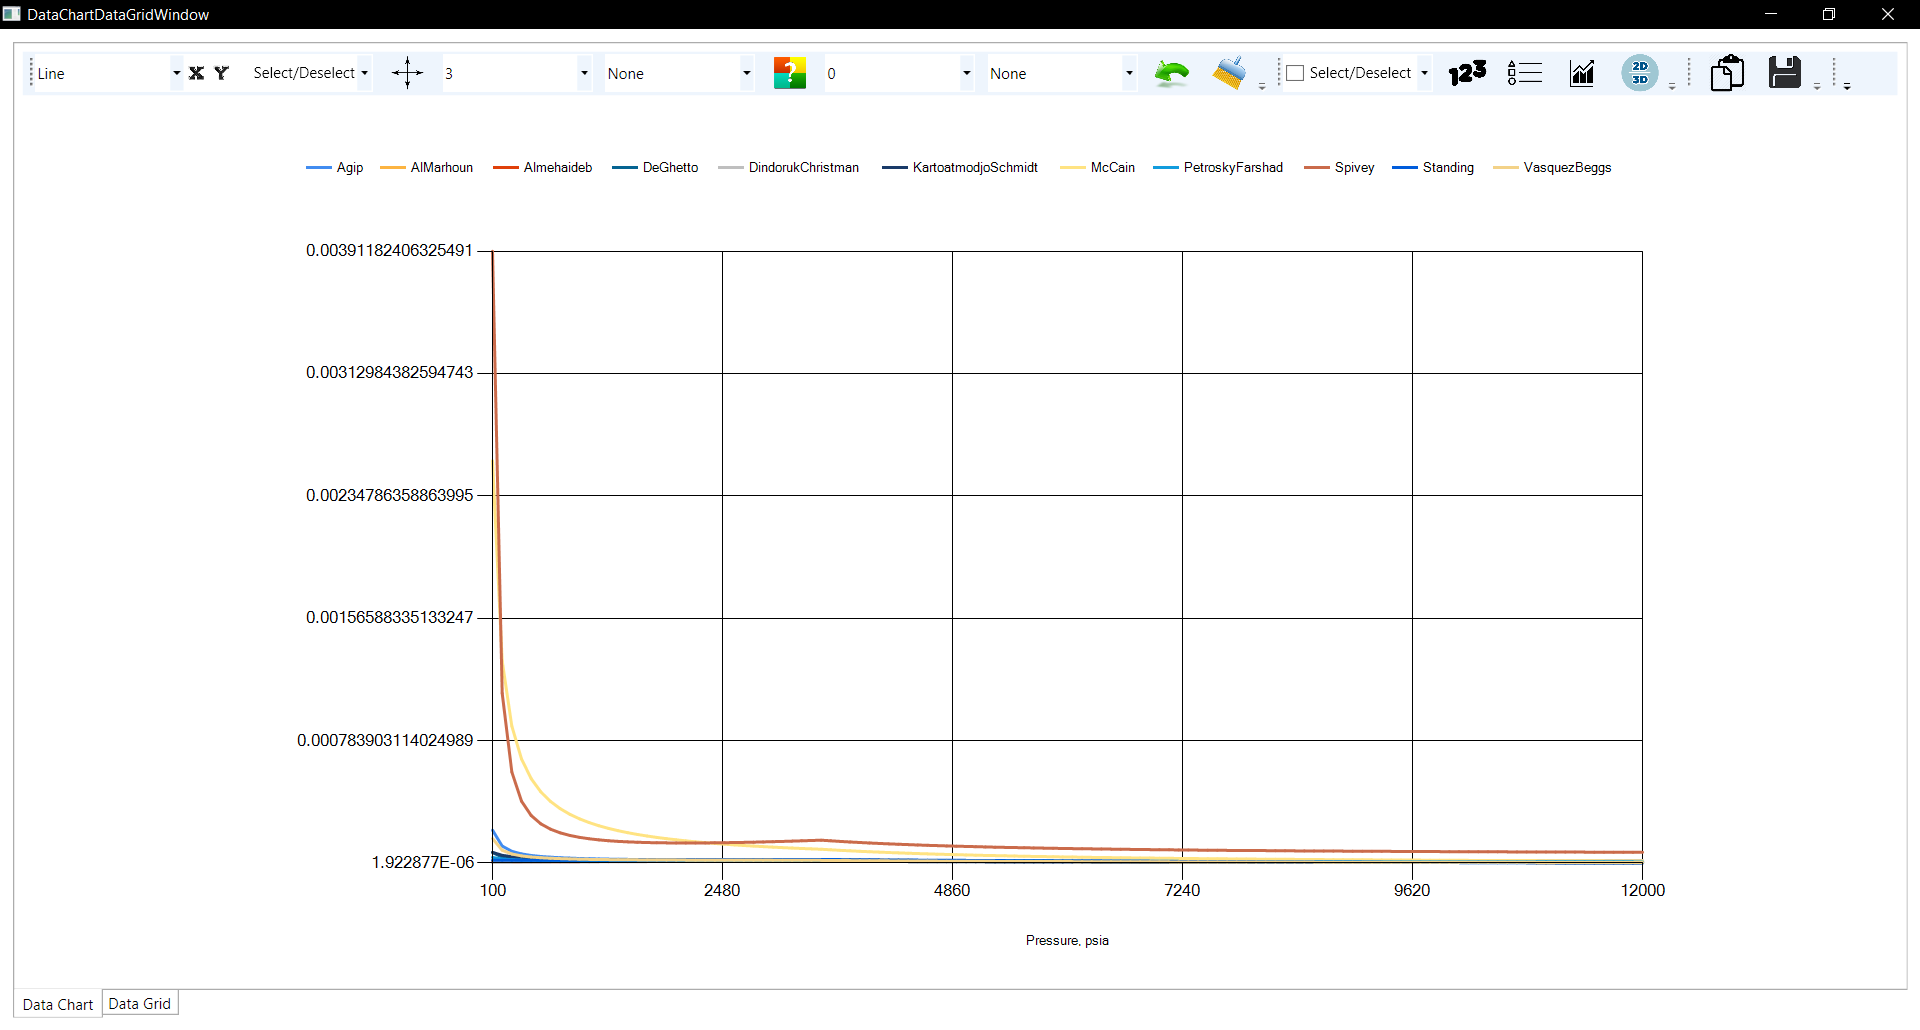1920x1030 pixels.
Task: Check the Select/Deselect checkbox
Action: (x=1295, y=73)
